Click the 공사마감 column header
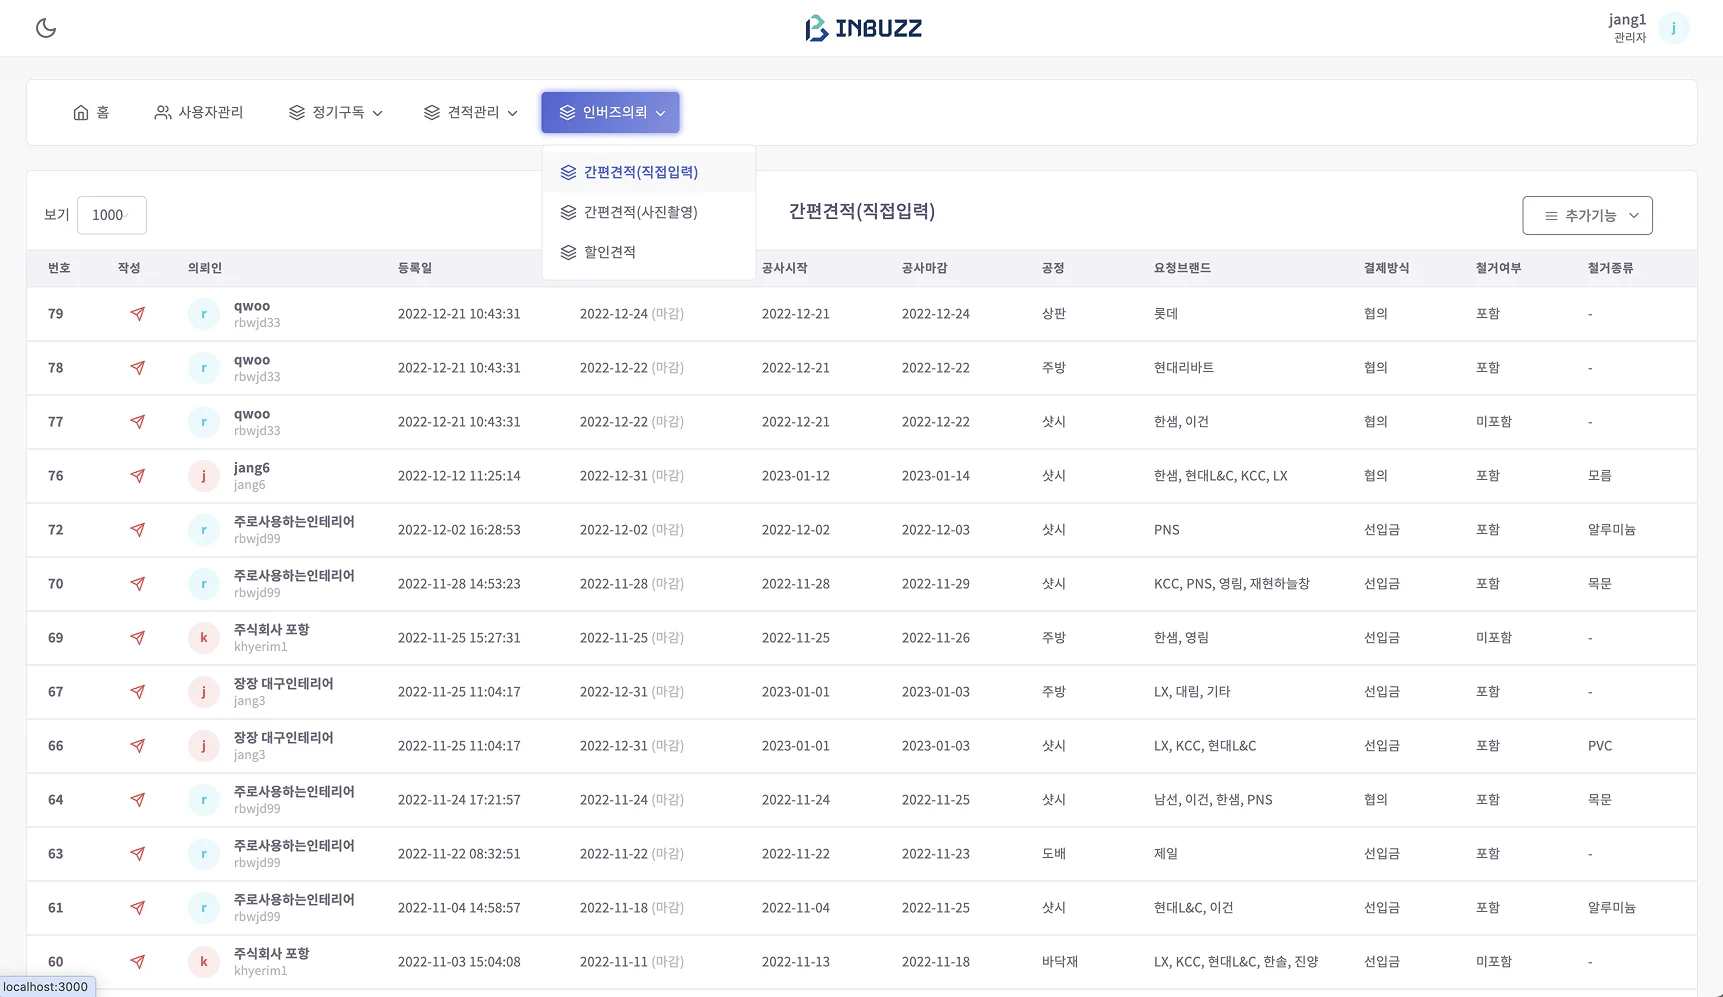1723x997 pixels. [x=925, y=268]
